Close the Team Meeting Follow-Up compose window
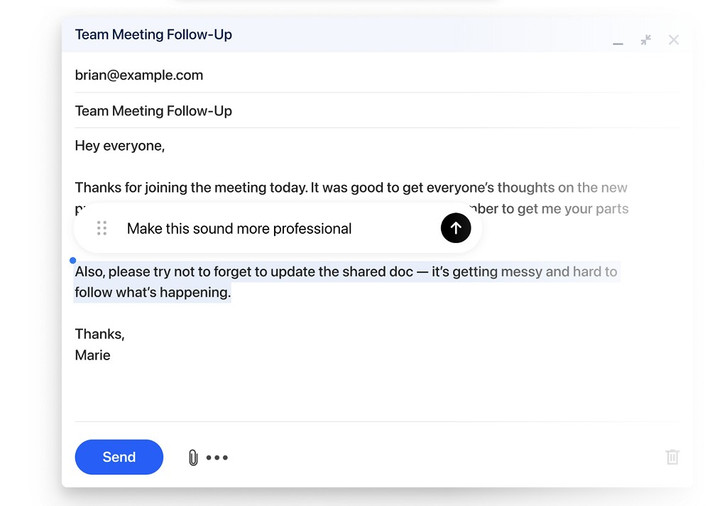 click(673, 40)
